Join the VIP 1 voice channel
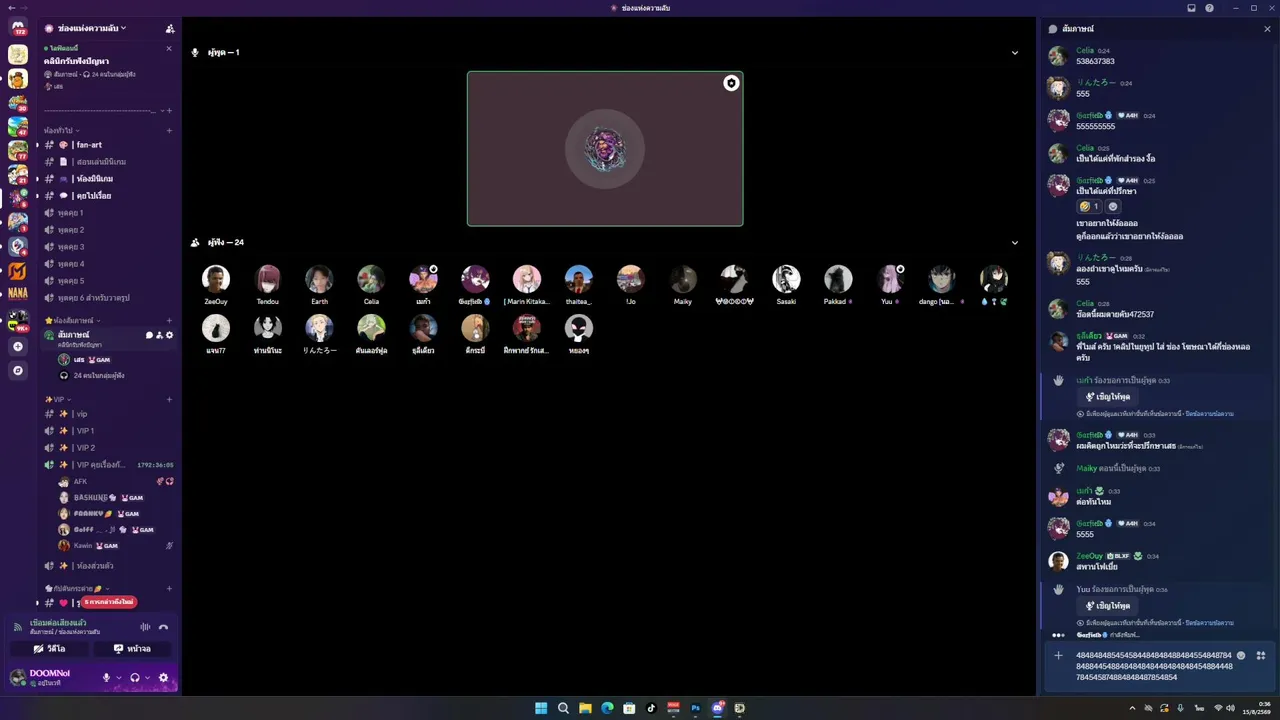This screenshot has width=1280, height=720. (107, 431)
